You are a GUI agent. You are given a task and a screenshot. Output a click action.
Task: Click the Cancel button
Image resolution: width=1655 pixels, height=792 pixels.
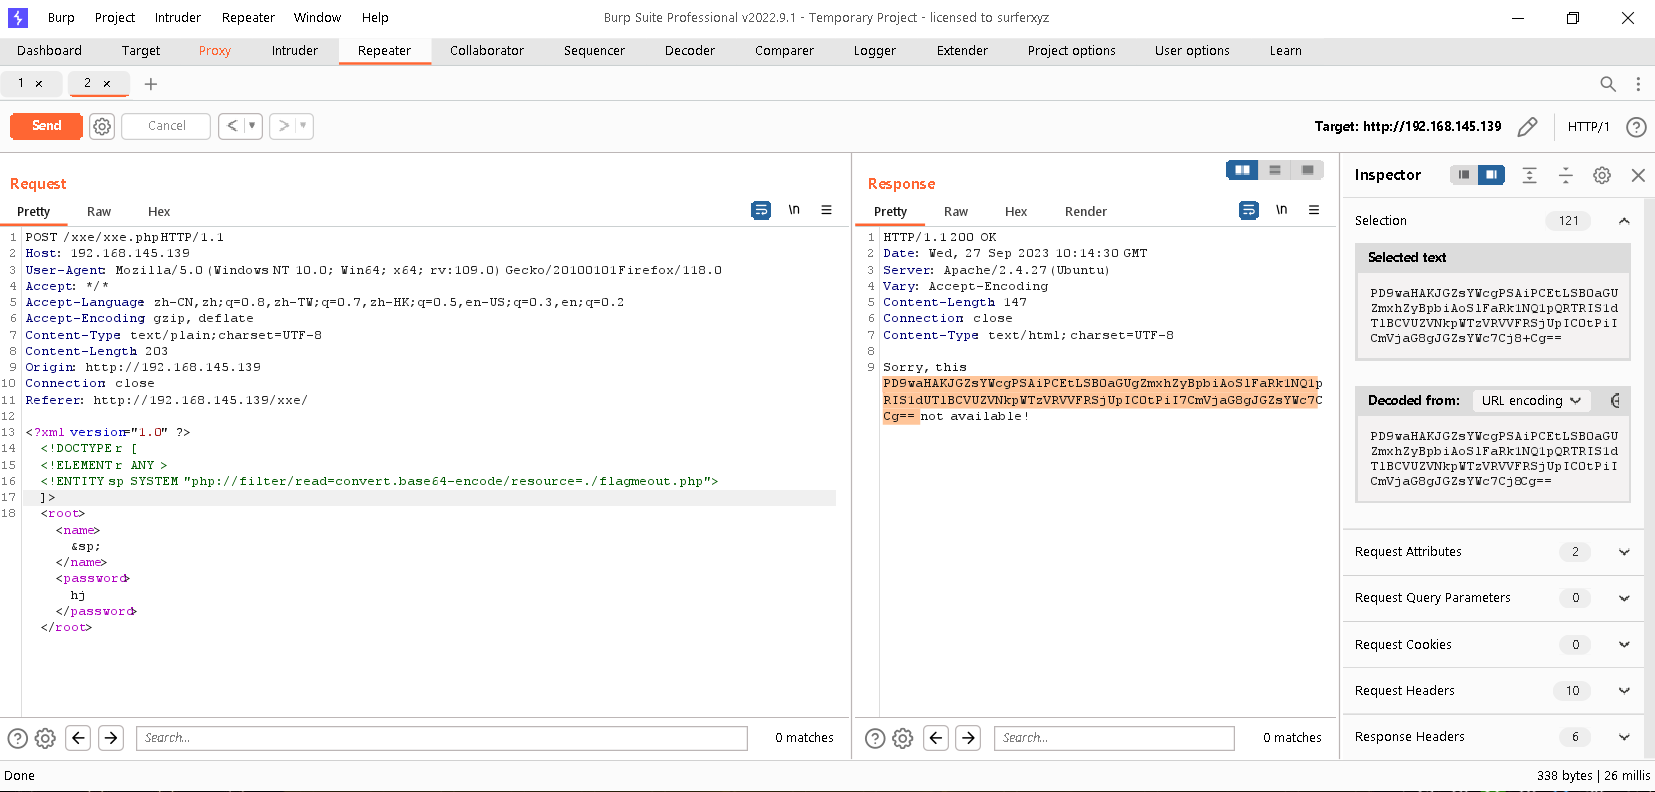(166, 126)
